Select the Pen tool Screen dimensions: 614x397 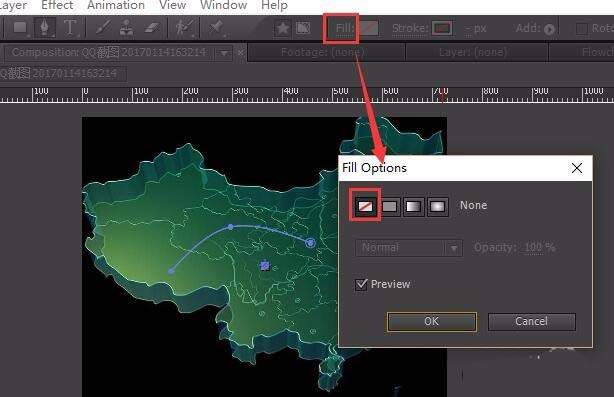pyautogui.click(x=45, y=27)
